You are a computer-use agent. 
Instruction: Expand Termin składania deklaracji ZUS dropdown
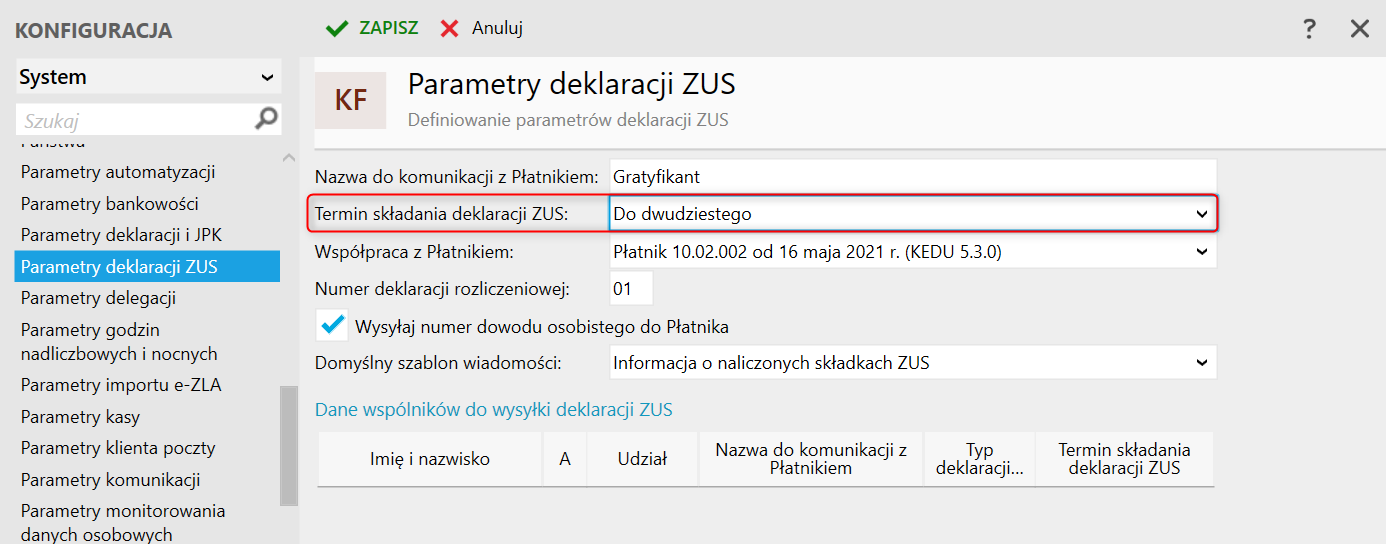[x=1201, y=214]
